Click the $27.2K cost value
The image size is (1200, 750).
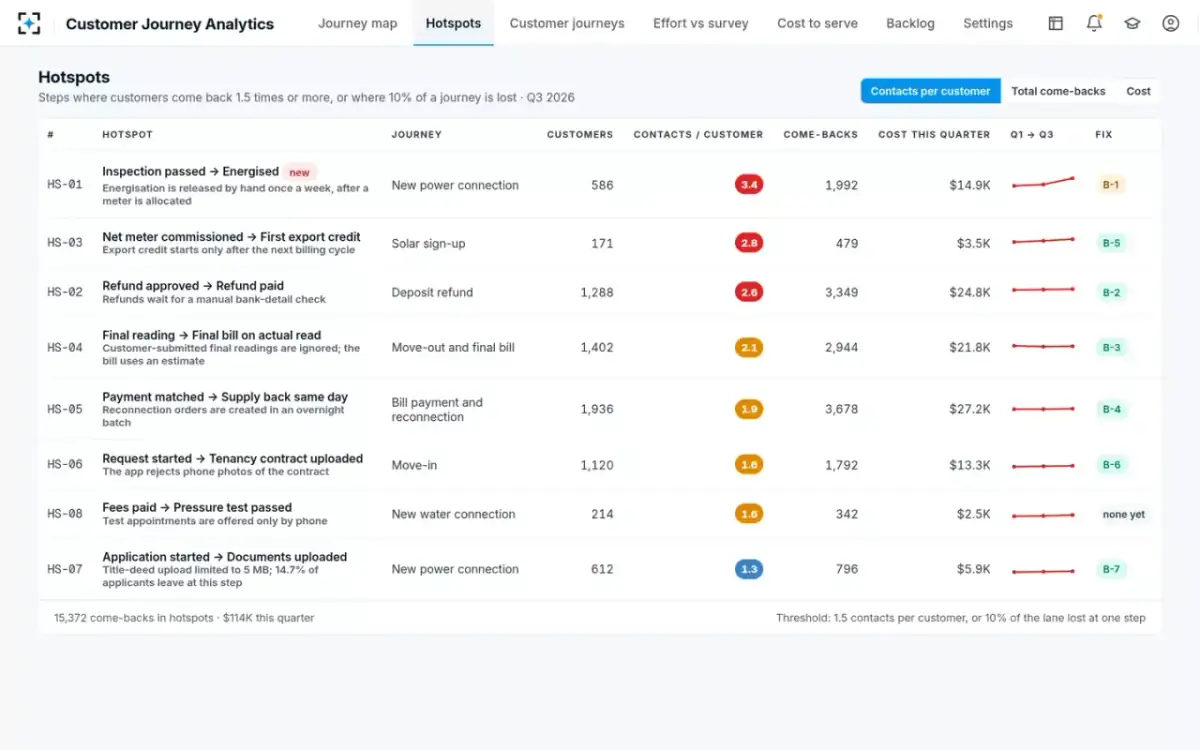[970, 409]
